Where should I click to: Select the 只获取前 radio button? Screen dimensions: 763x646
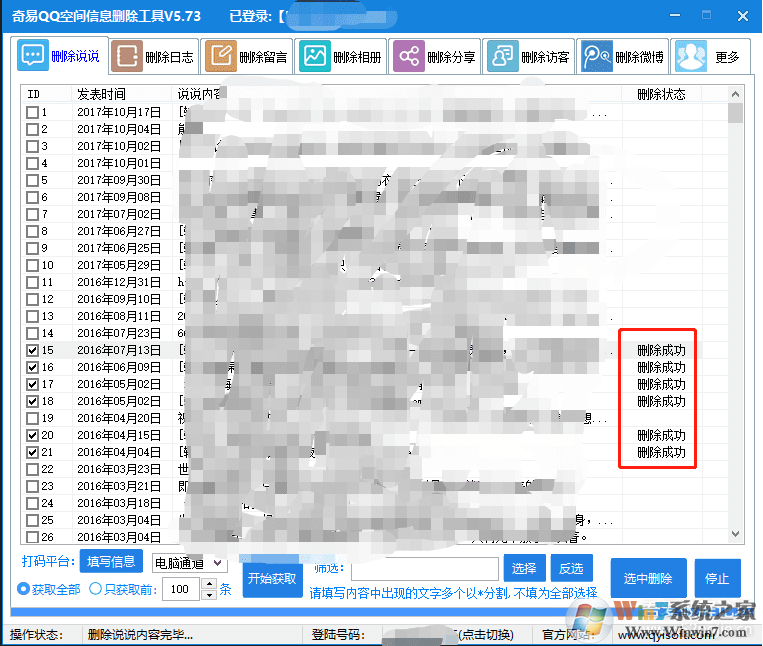[95, 589]
